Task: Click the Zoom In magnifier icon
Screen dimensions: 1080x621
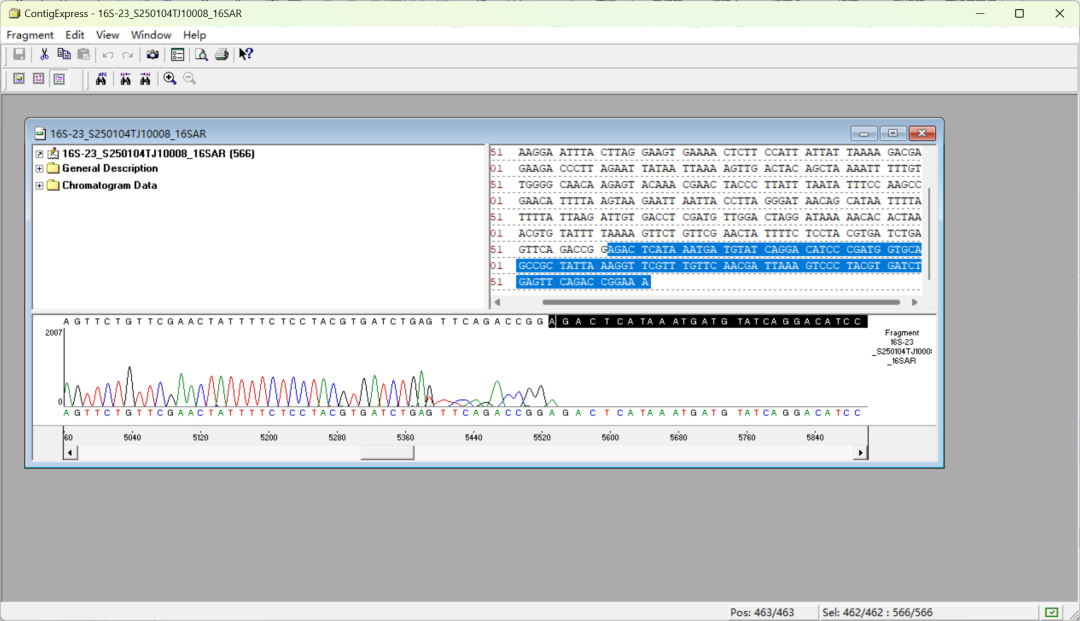Action: click(x=169, y=79)
